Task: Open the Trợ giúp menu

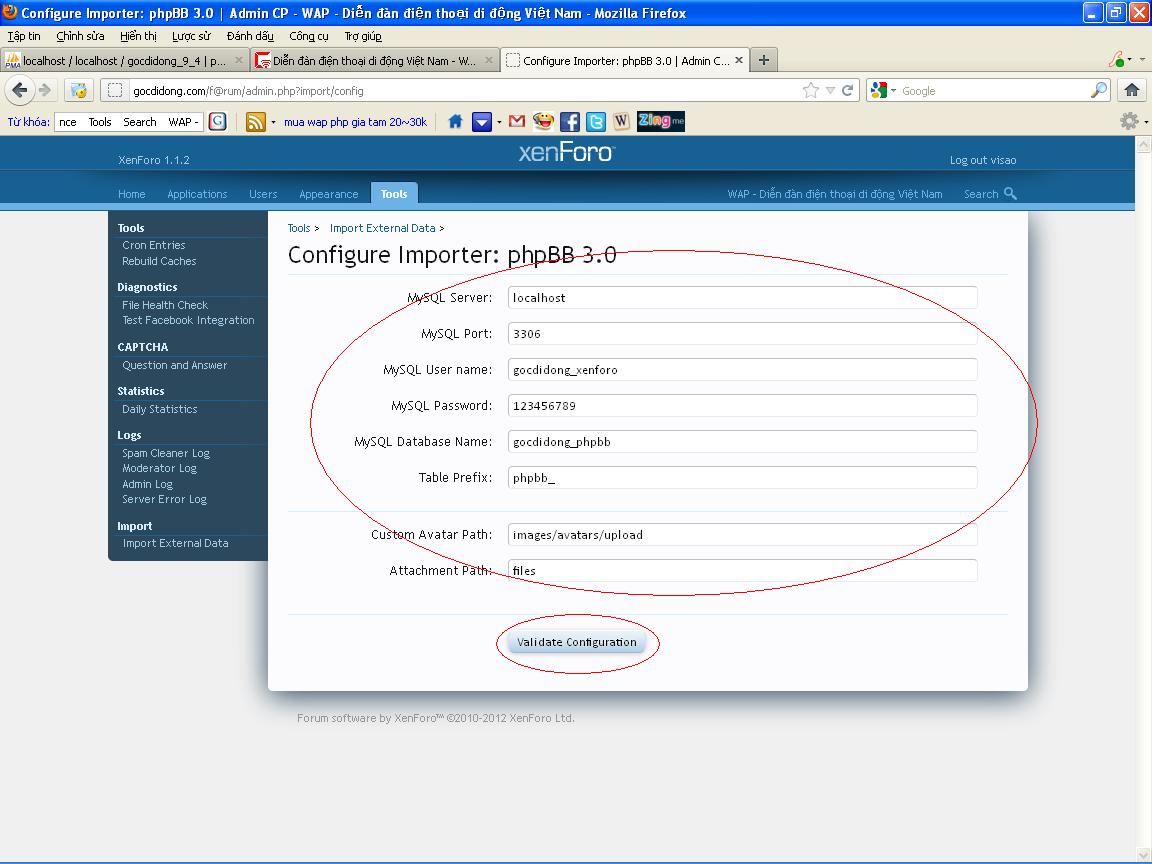Action: (363, 36)
